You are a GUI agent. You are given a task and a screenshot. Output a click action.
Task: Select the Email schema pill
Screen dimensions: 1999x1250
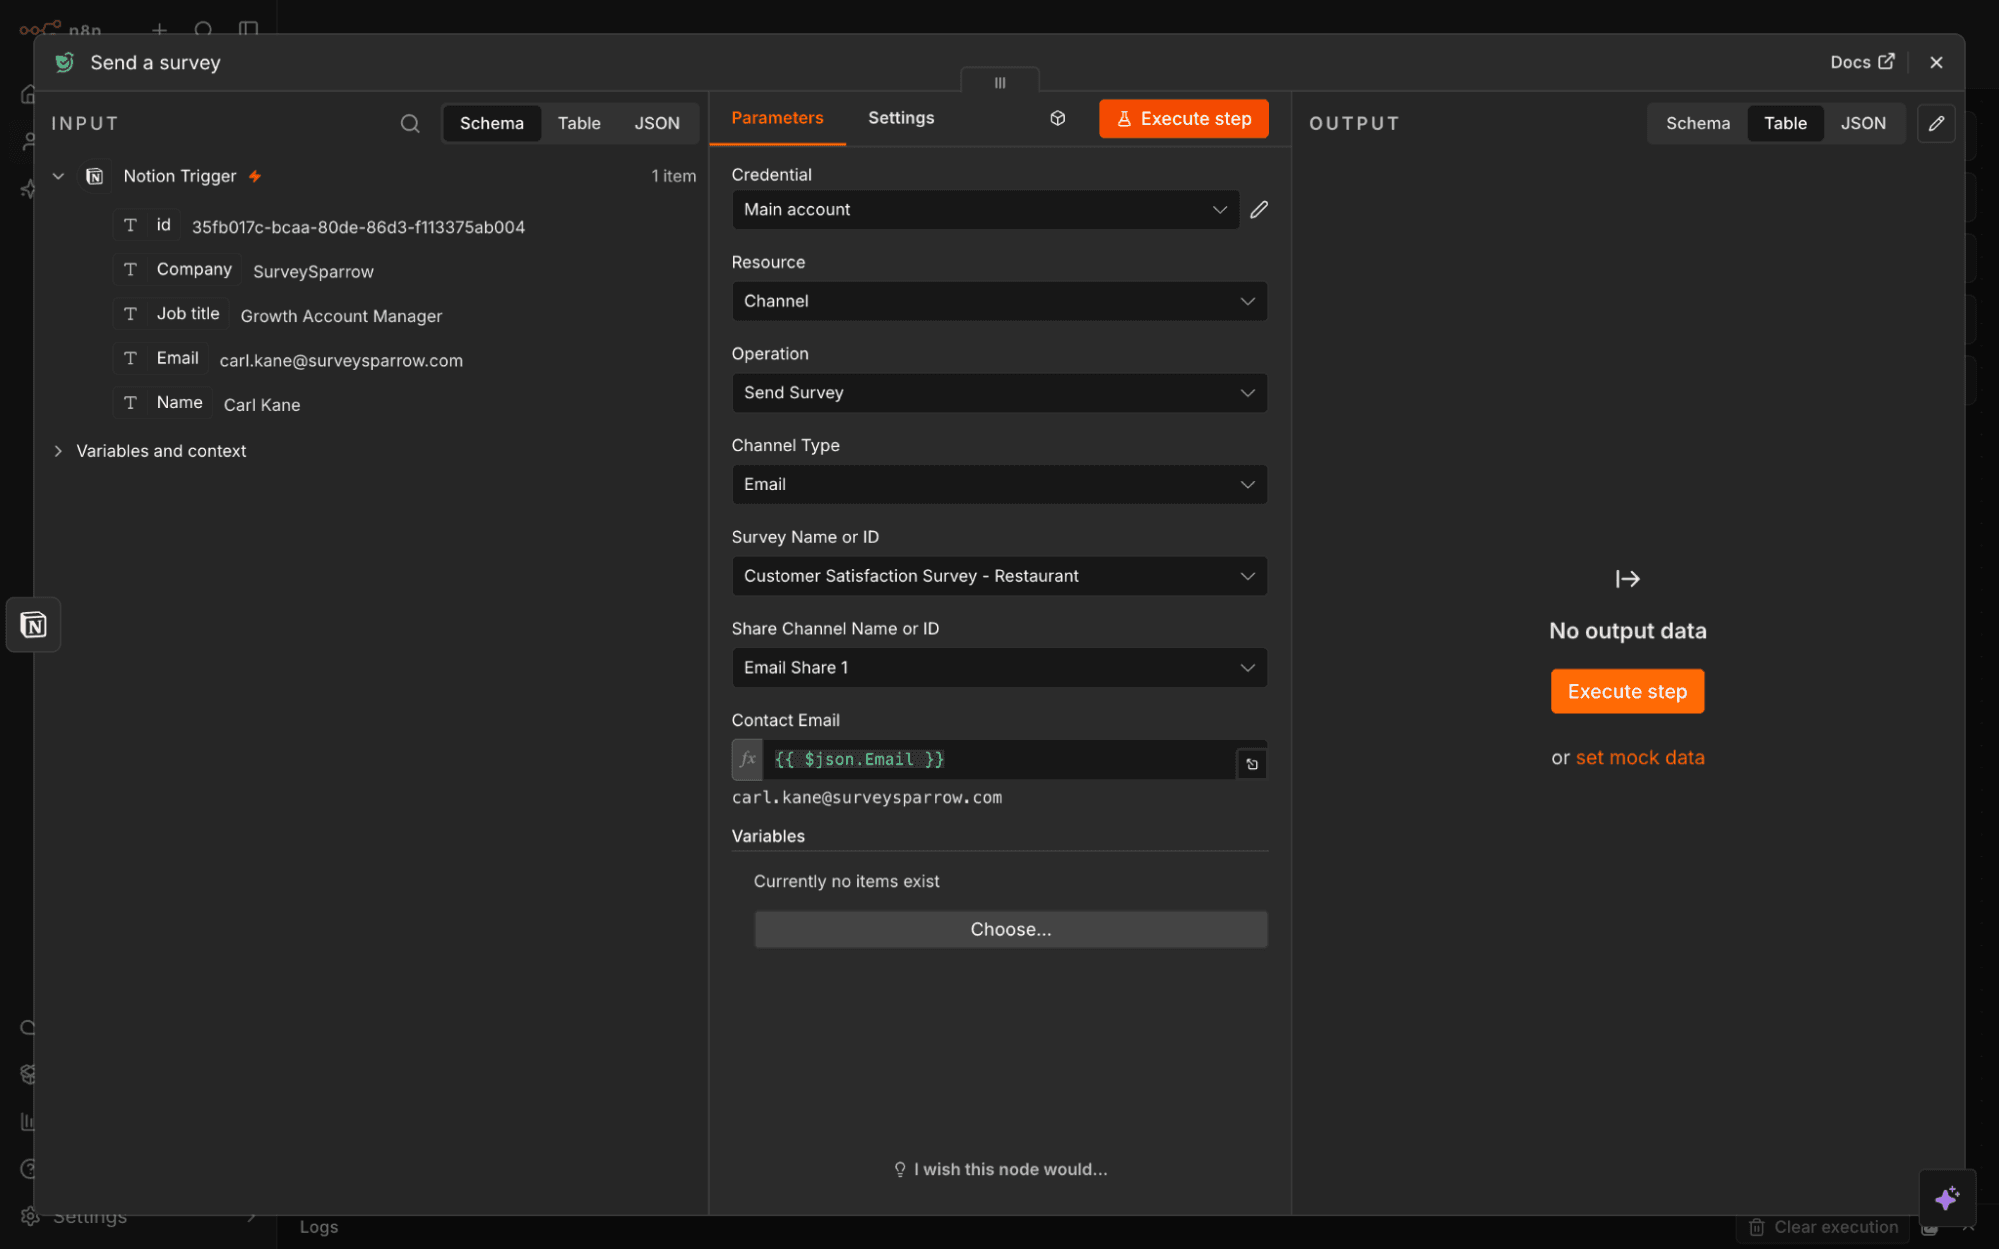[x=160, y=358]
